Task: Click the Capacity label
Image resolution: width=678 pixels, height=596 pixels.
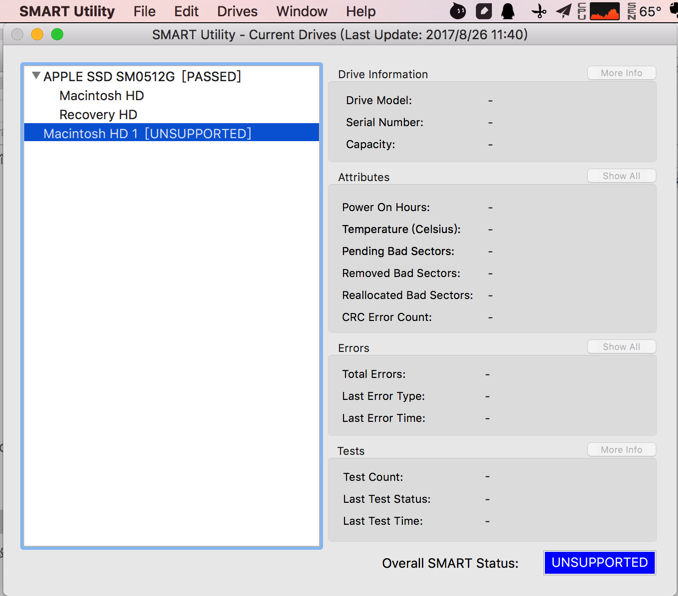Action: 371,144
